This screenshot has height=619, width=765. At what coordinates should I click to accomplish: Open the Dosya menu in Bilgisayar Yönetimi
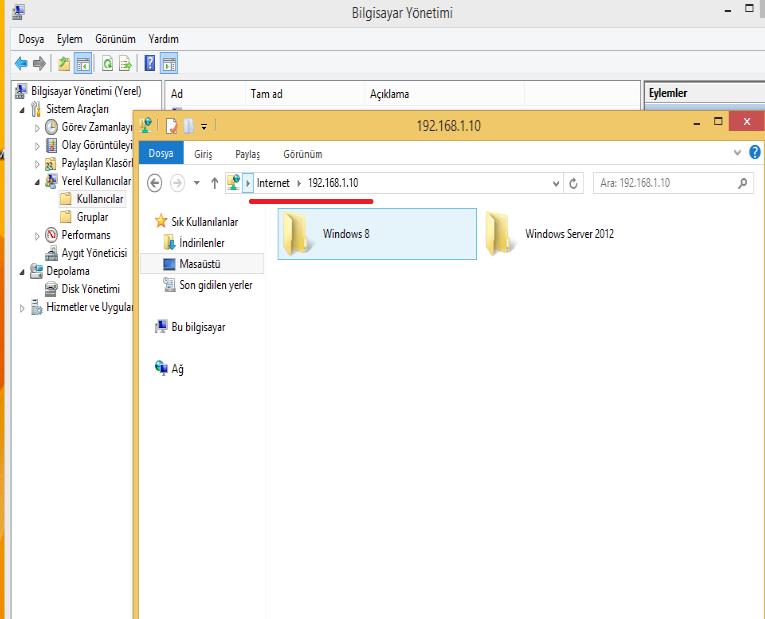pos(31,39)
